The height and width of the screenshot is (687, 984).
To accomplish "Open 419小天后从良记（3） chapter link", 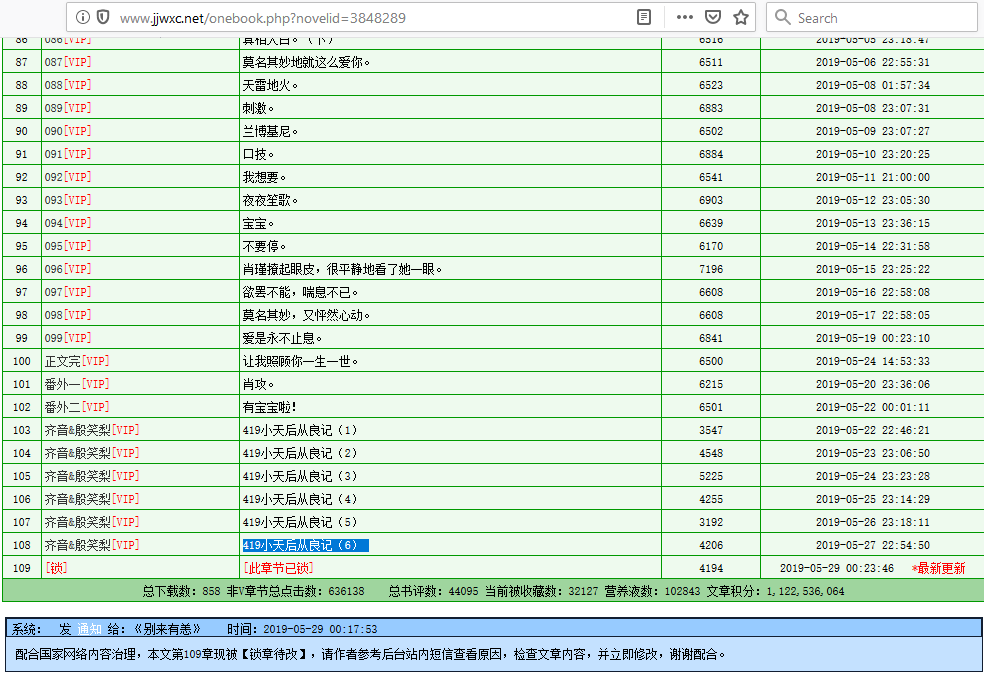I will [299, 476].
